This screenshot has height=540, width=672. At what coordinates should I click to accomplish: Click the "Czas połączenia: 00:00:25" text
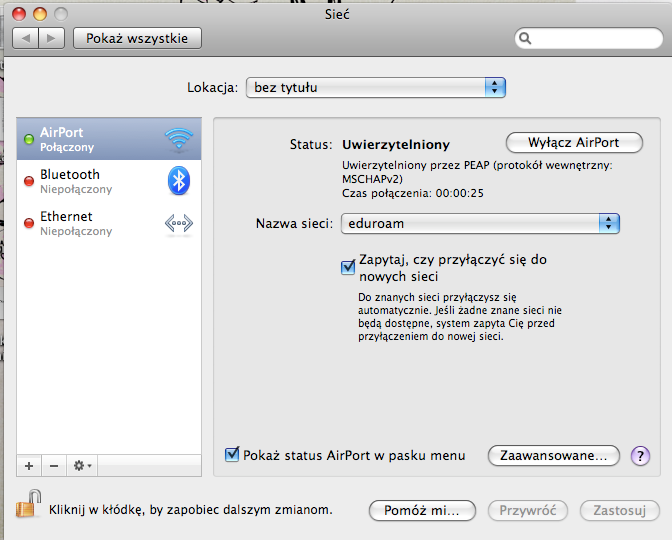[413, 193]
